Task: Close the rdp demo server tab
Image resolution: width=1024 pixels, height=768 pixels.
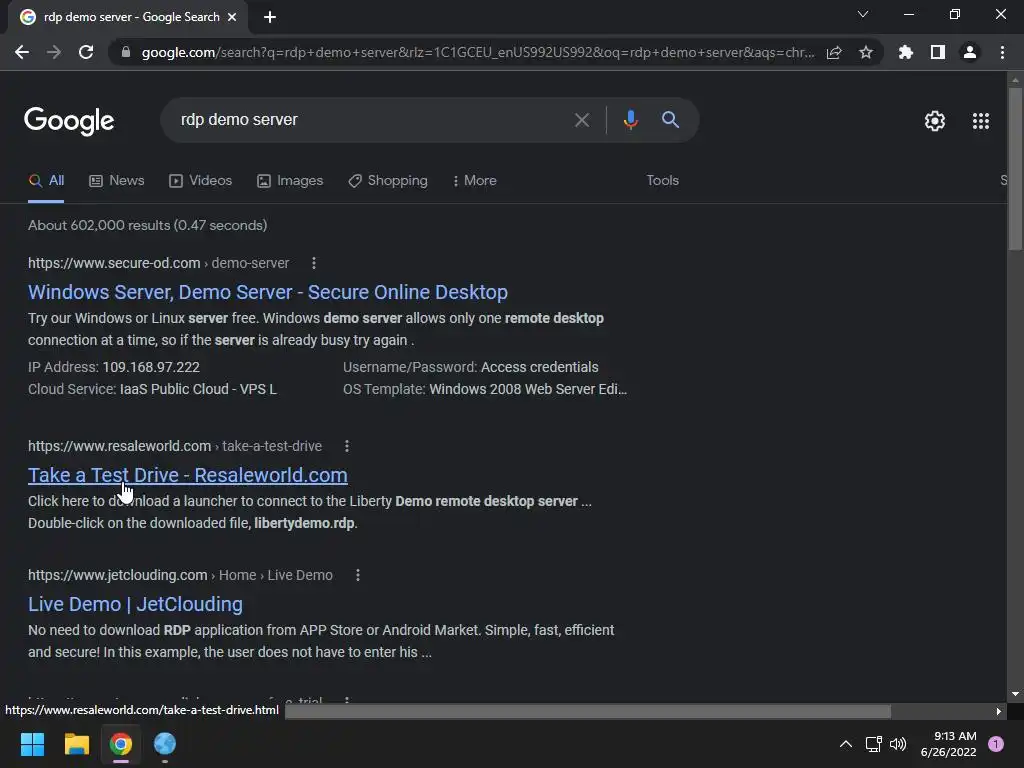Action: pyautogui.click(x=232, y=17)
